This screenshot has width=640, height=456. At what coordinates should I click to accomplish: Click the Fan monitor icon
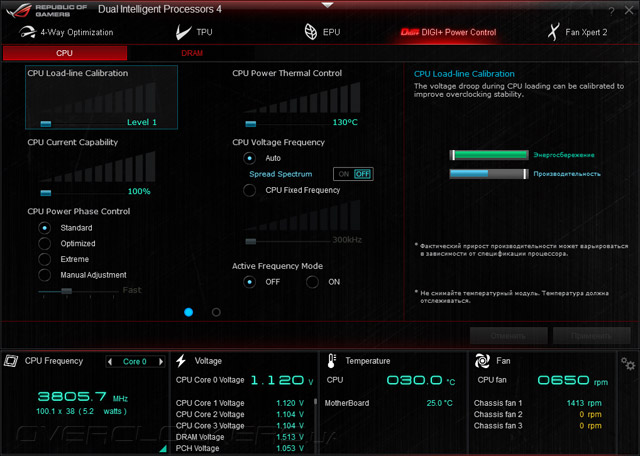click(482, 361)
